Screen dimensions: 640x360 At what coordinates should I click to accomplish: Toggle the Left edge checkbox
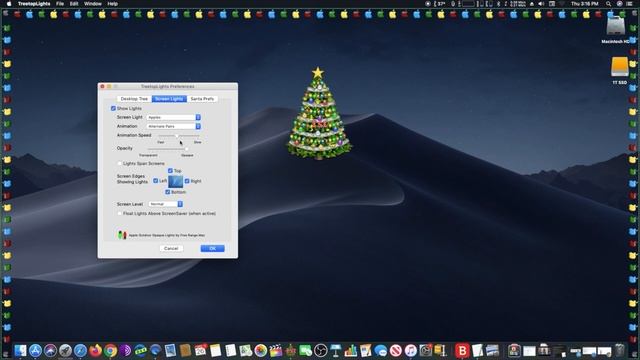coord(156,180)
